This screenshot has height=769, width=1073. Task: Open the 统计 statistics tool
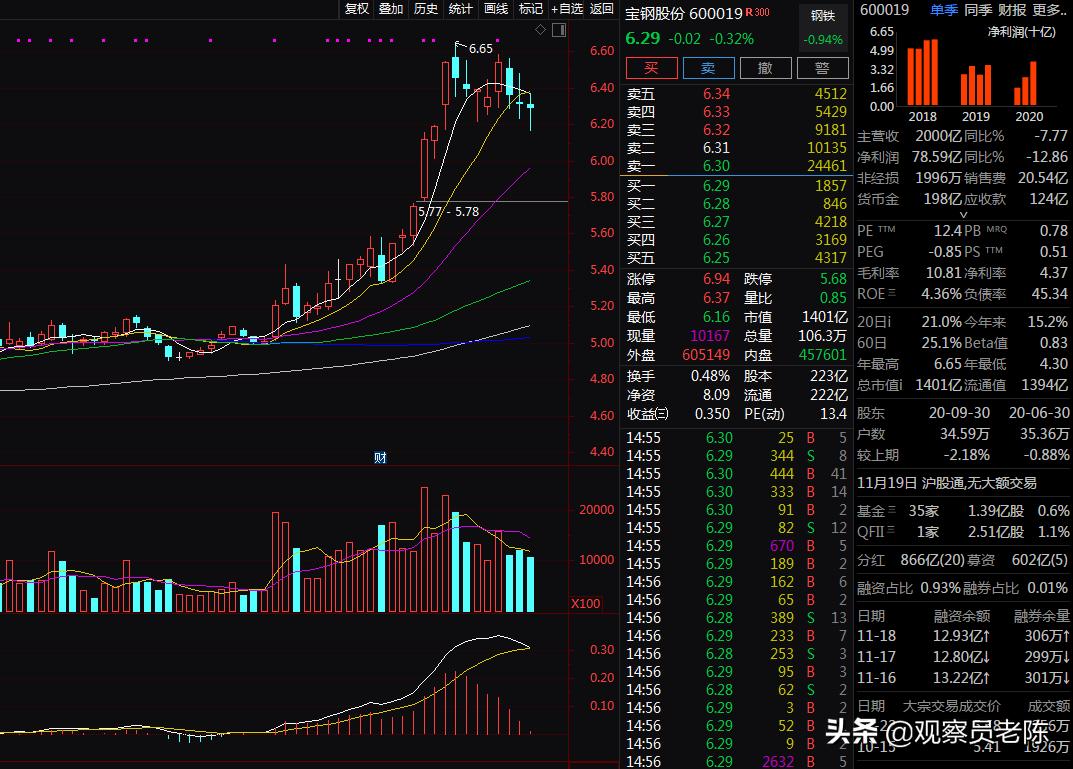(461, 8)
